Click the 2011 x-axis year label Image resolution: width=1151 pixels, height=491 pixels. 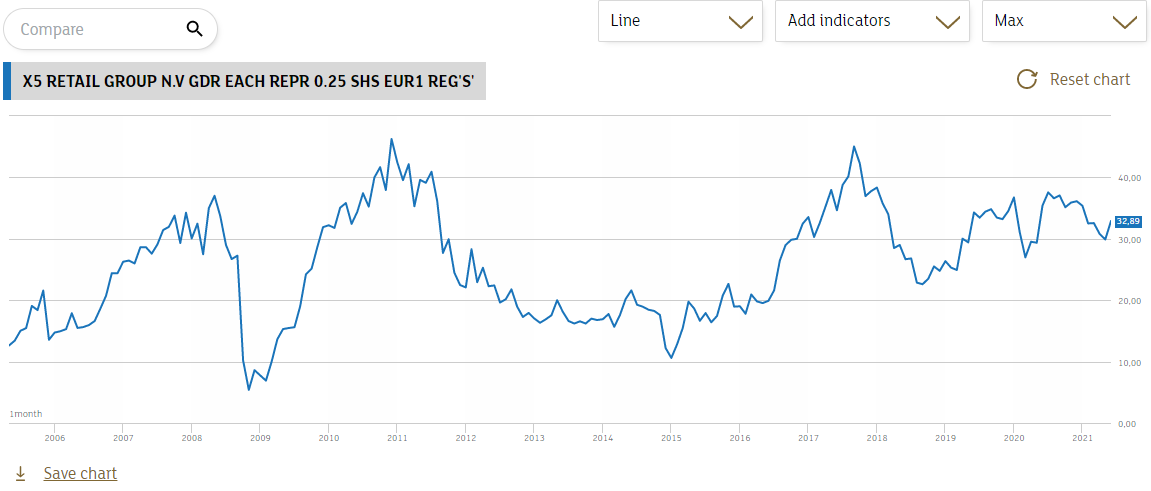(397, 438)
